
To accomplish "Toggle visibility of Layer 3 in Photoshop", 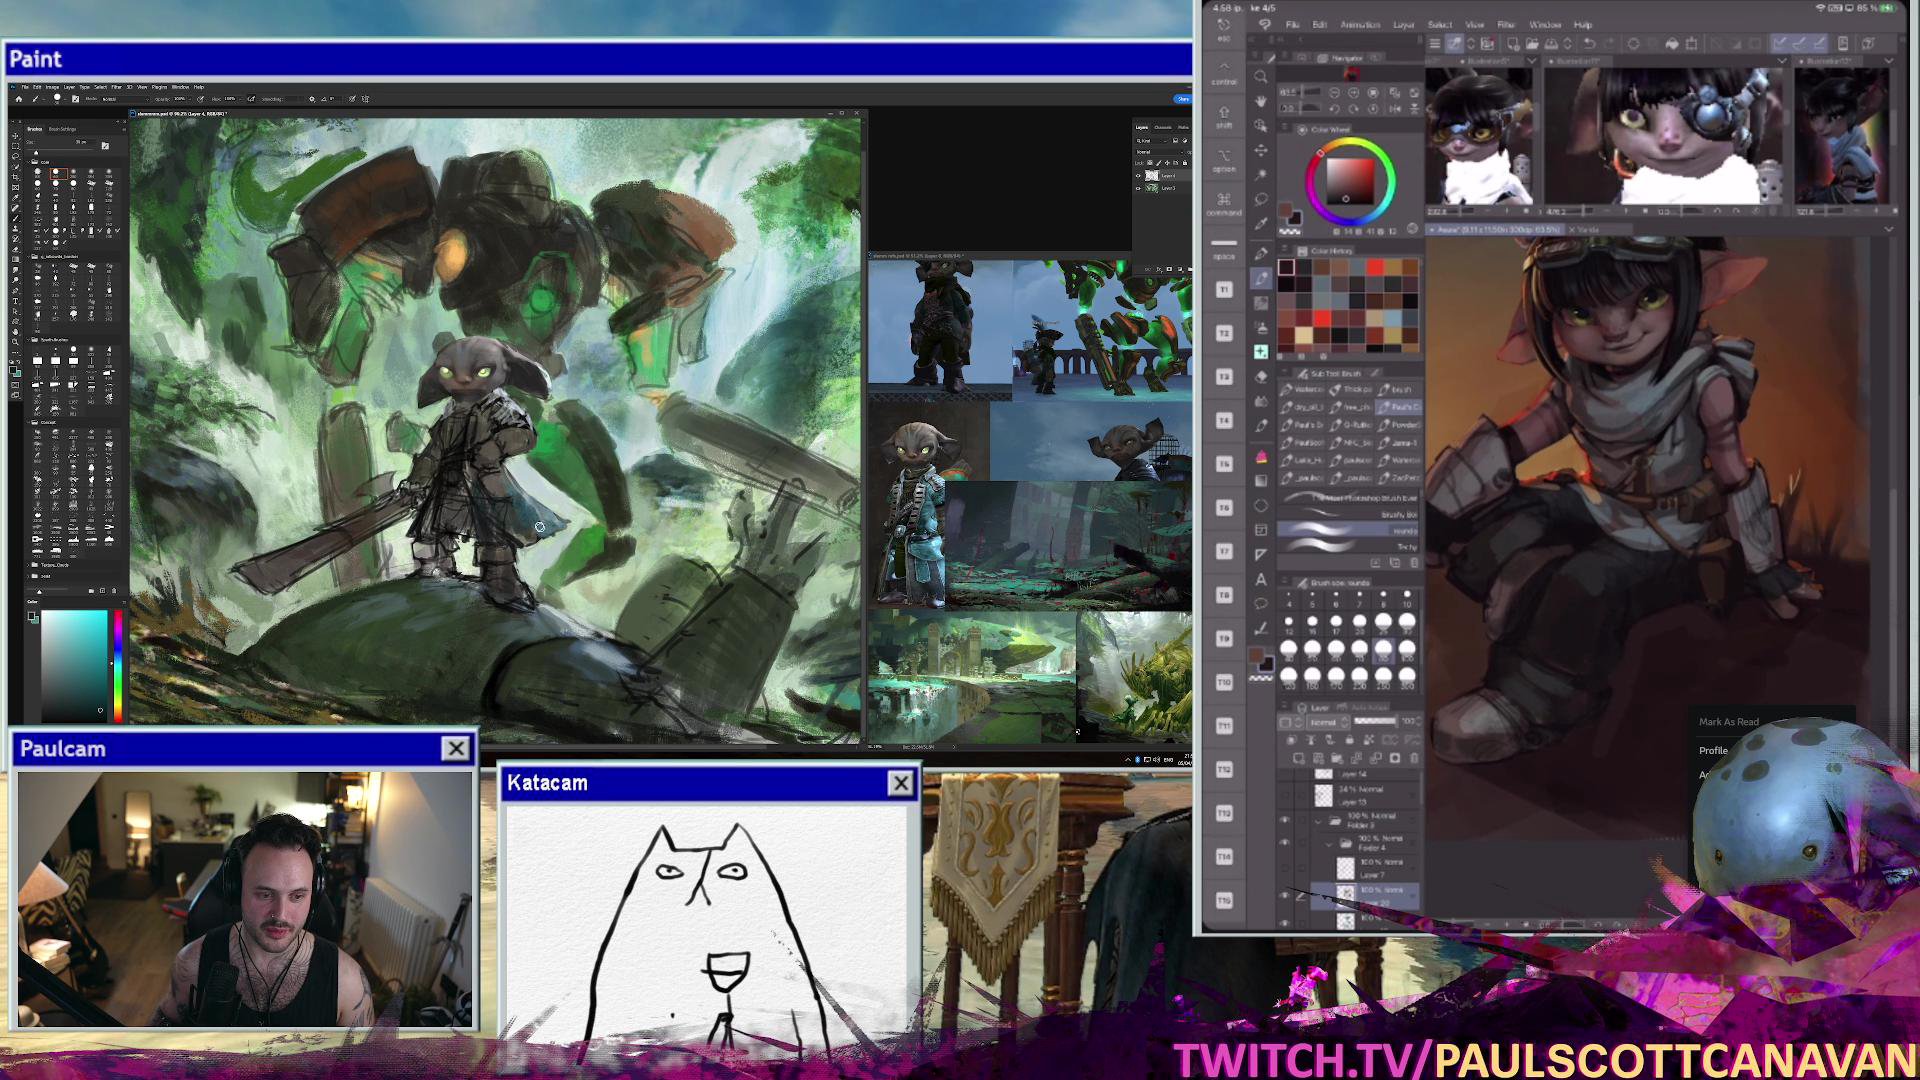I will [1138, 188].
